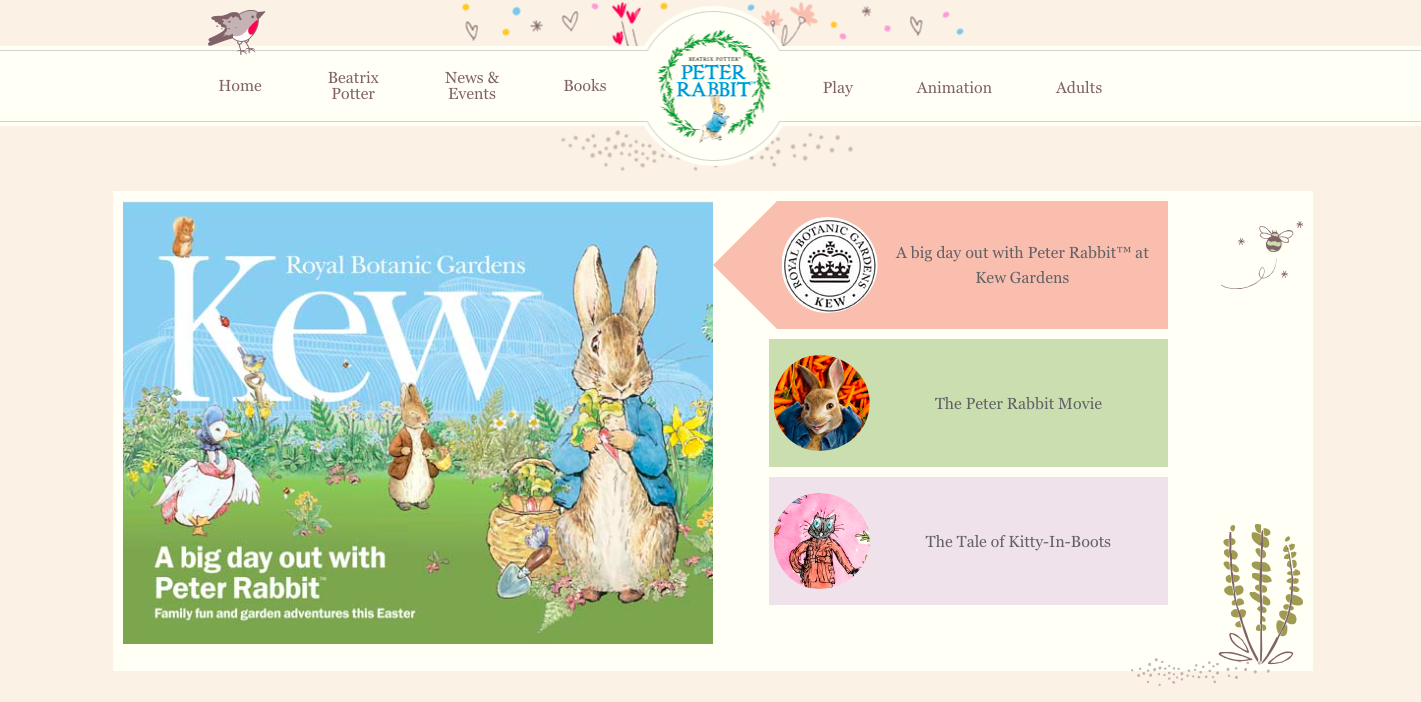Viewport: 1421px width, 702px height.
Task: Open the Play section
Action: [x=838, y=88]
